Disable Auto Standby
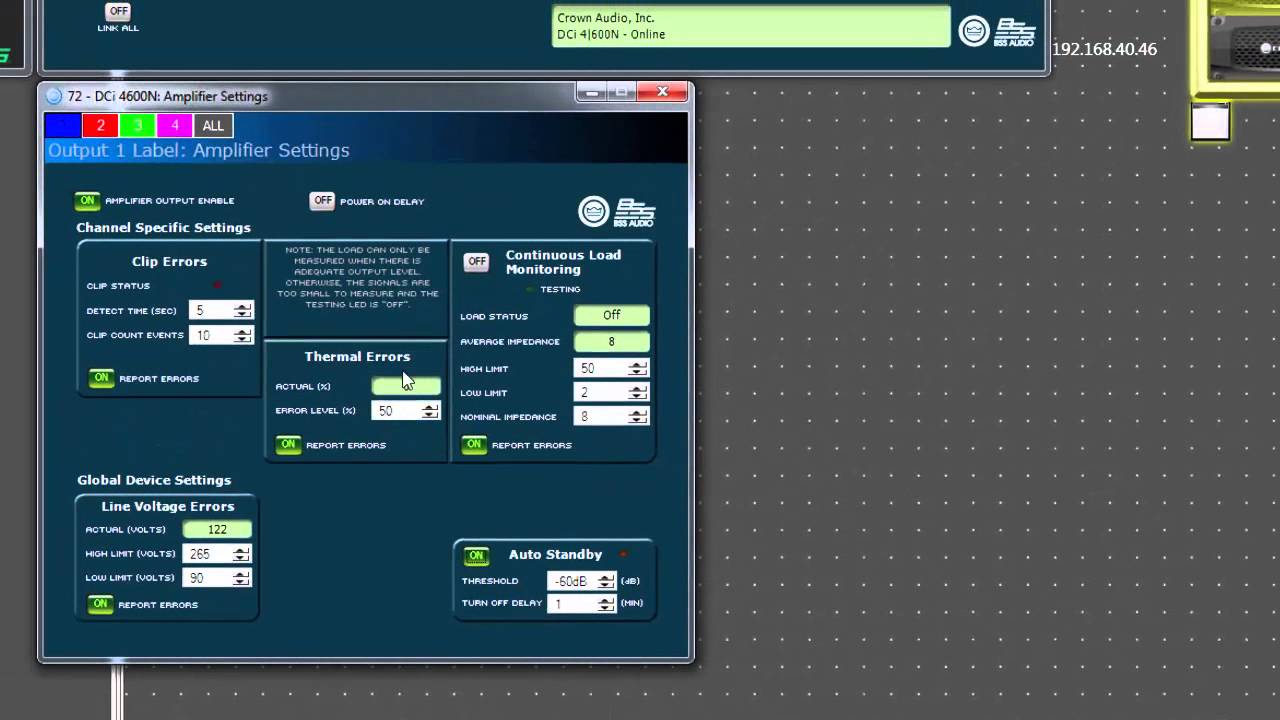This screenshot has height=720, width=1280. coord(477,555)
